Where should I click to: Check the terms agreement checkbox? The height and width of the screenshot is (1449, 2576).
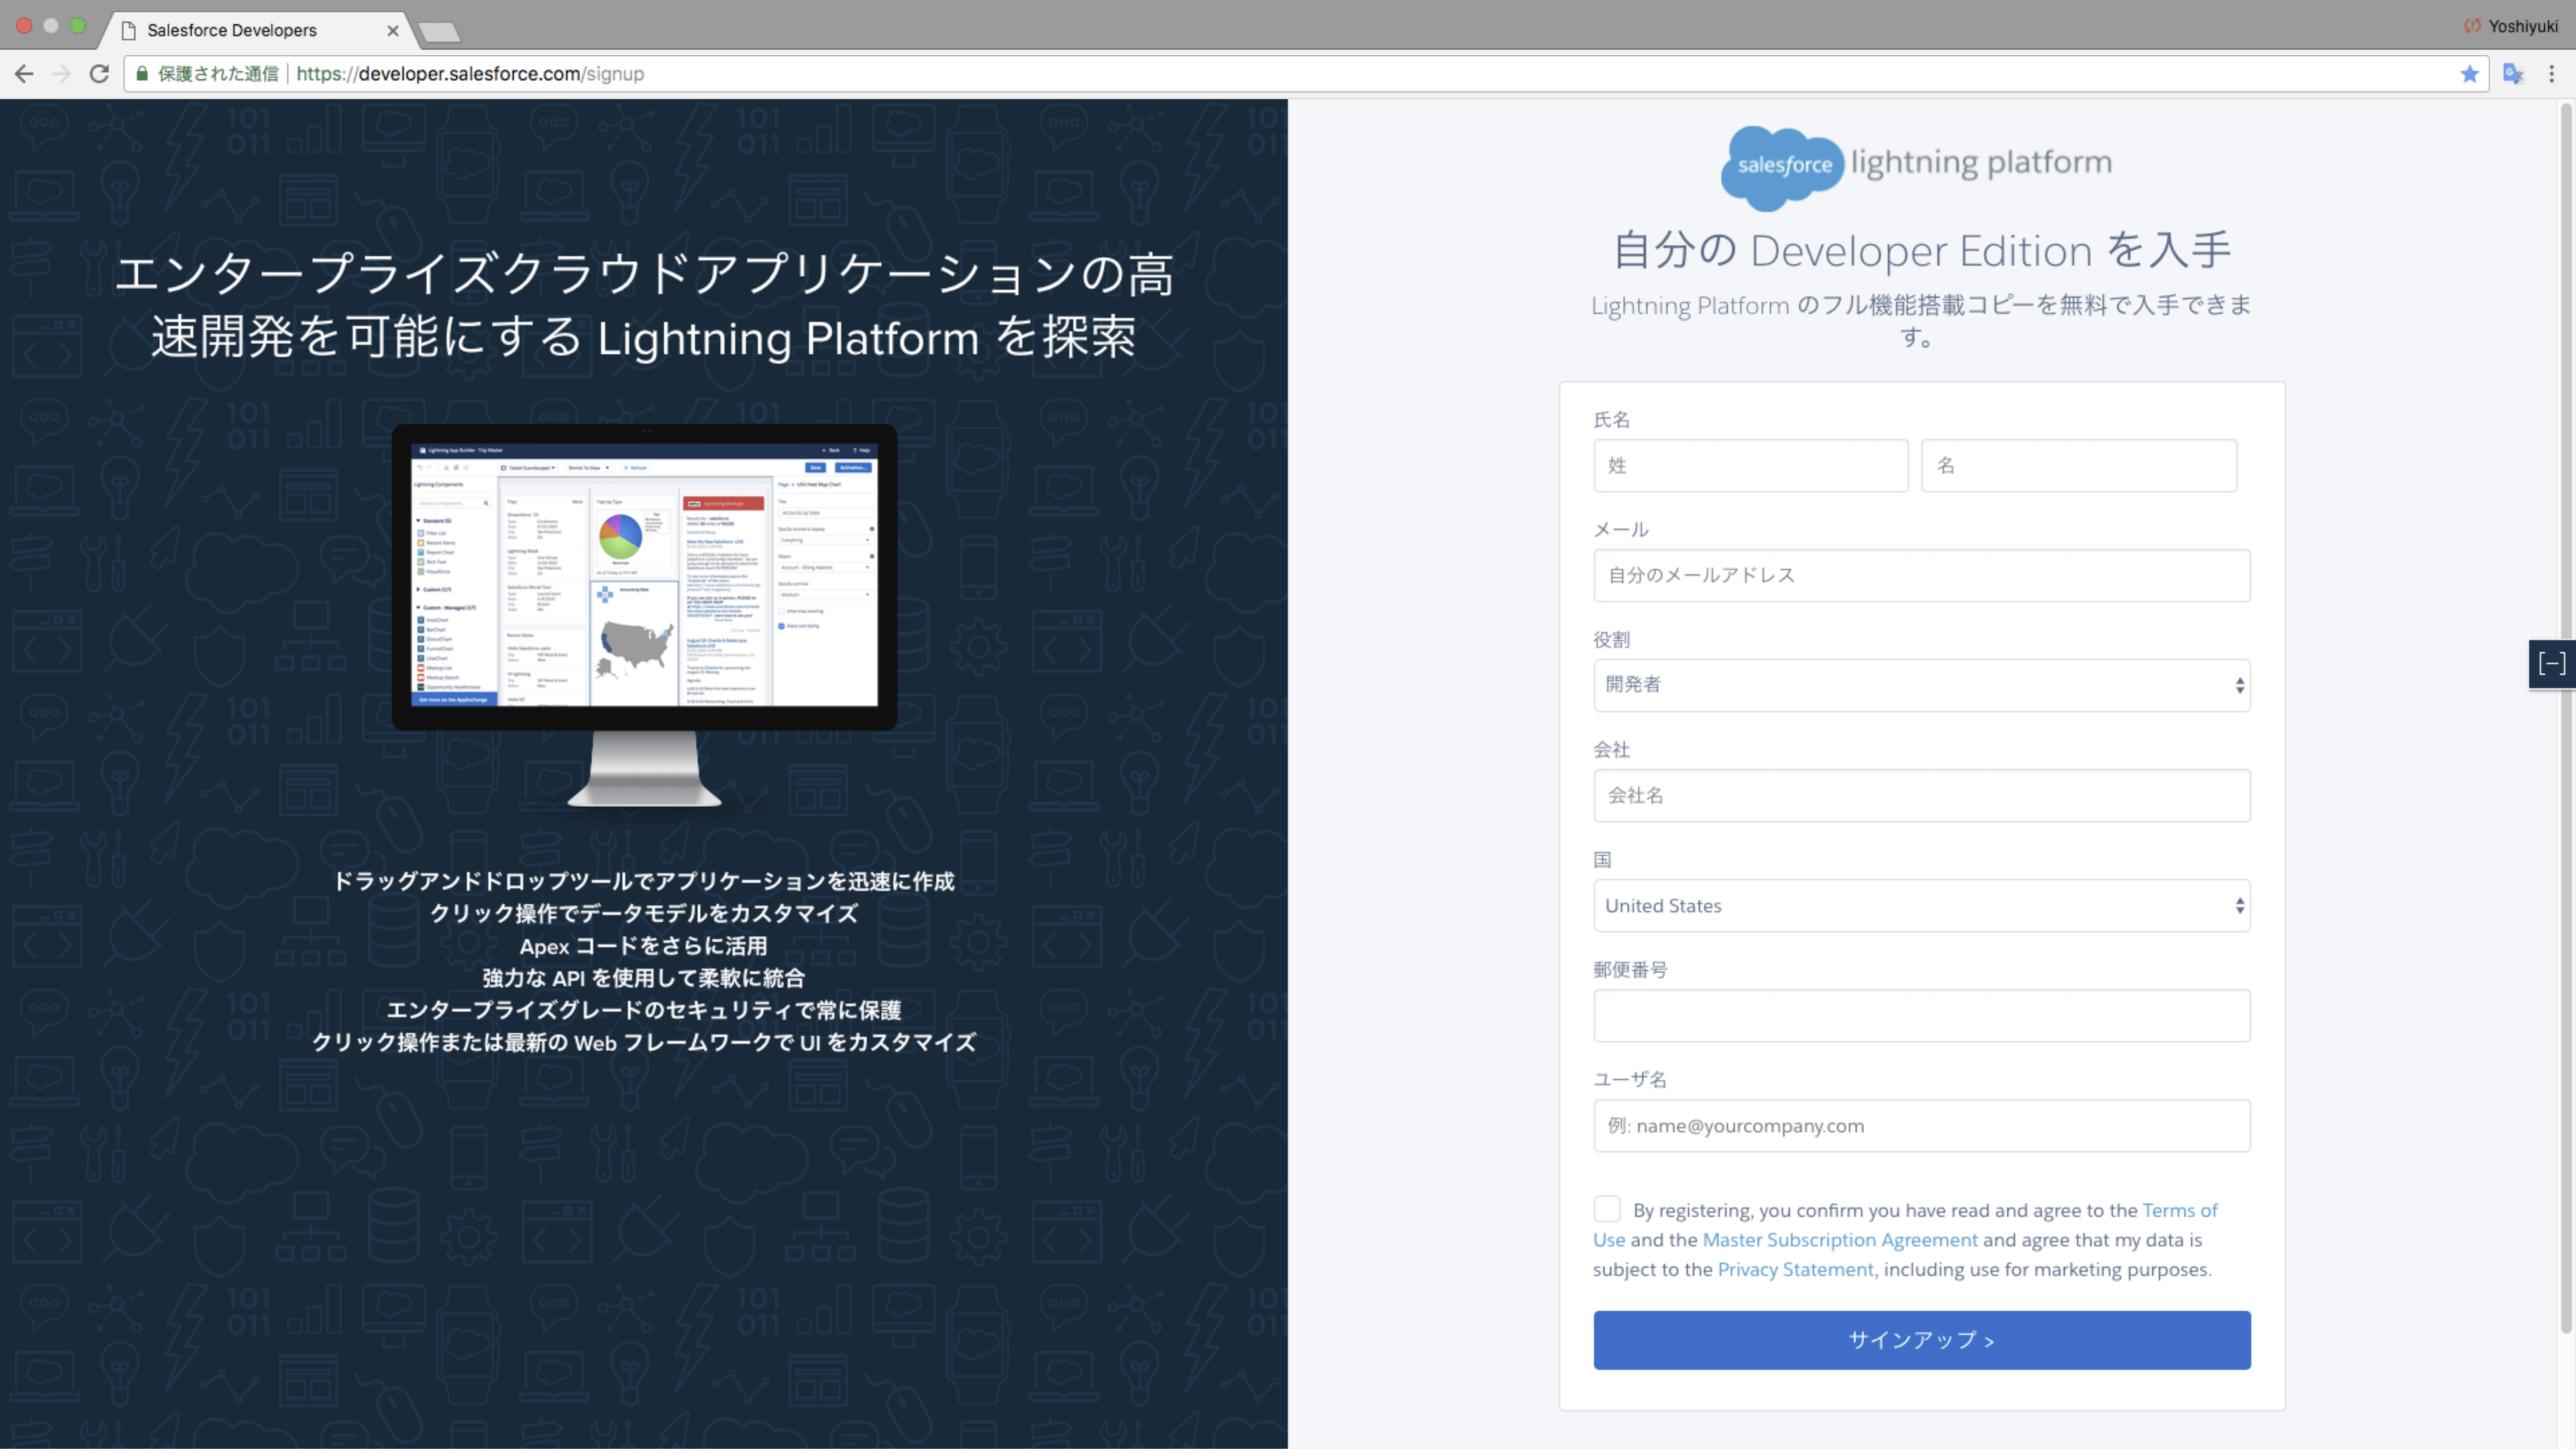click(1606, 1209)
